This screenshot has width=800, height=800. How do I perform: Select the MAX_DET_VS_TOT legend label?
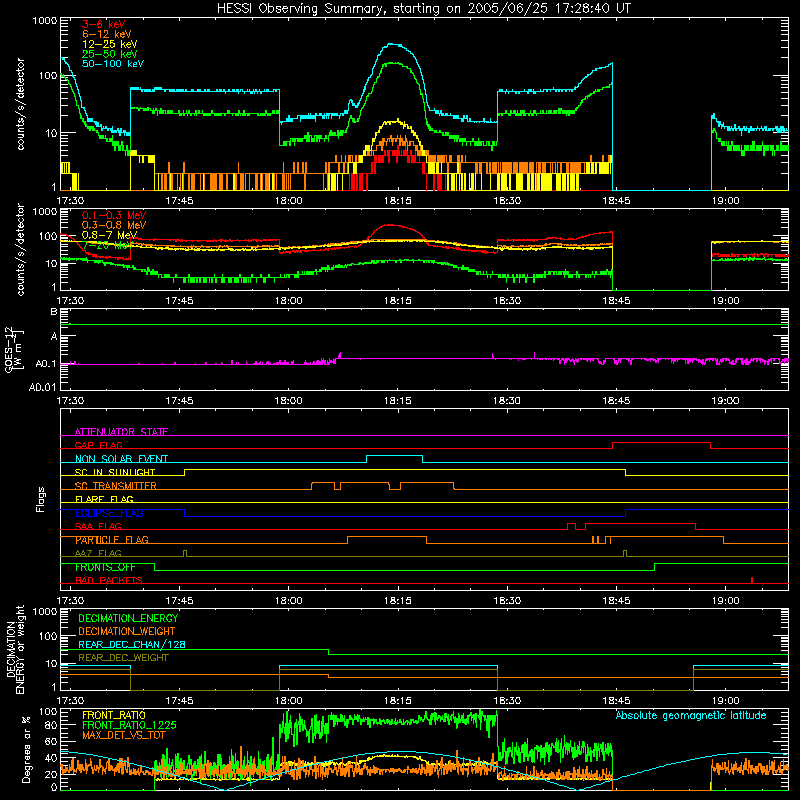(124, 735)
